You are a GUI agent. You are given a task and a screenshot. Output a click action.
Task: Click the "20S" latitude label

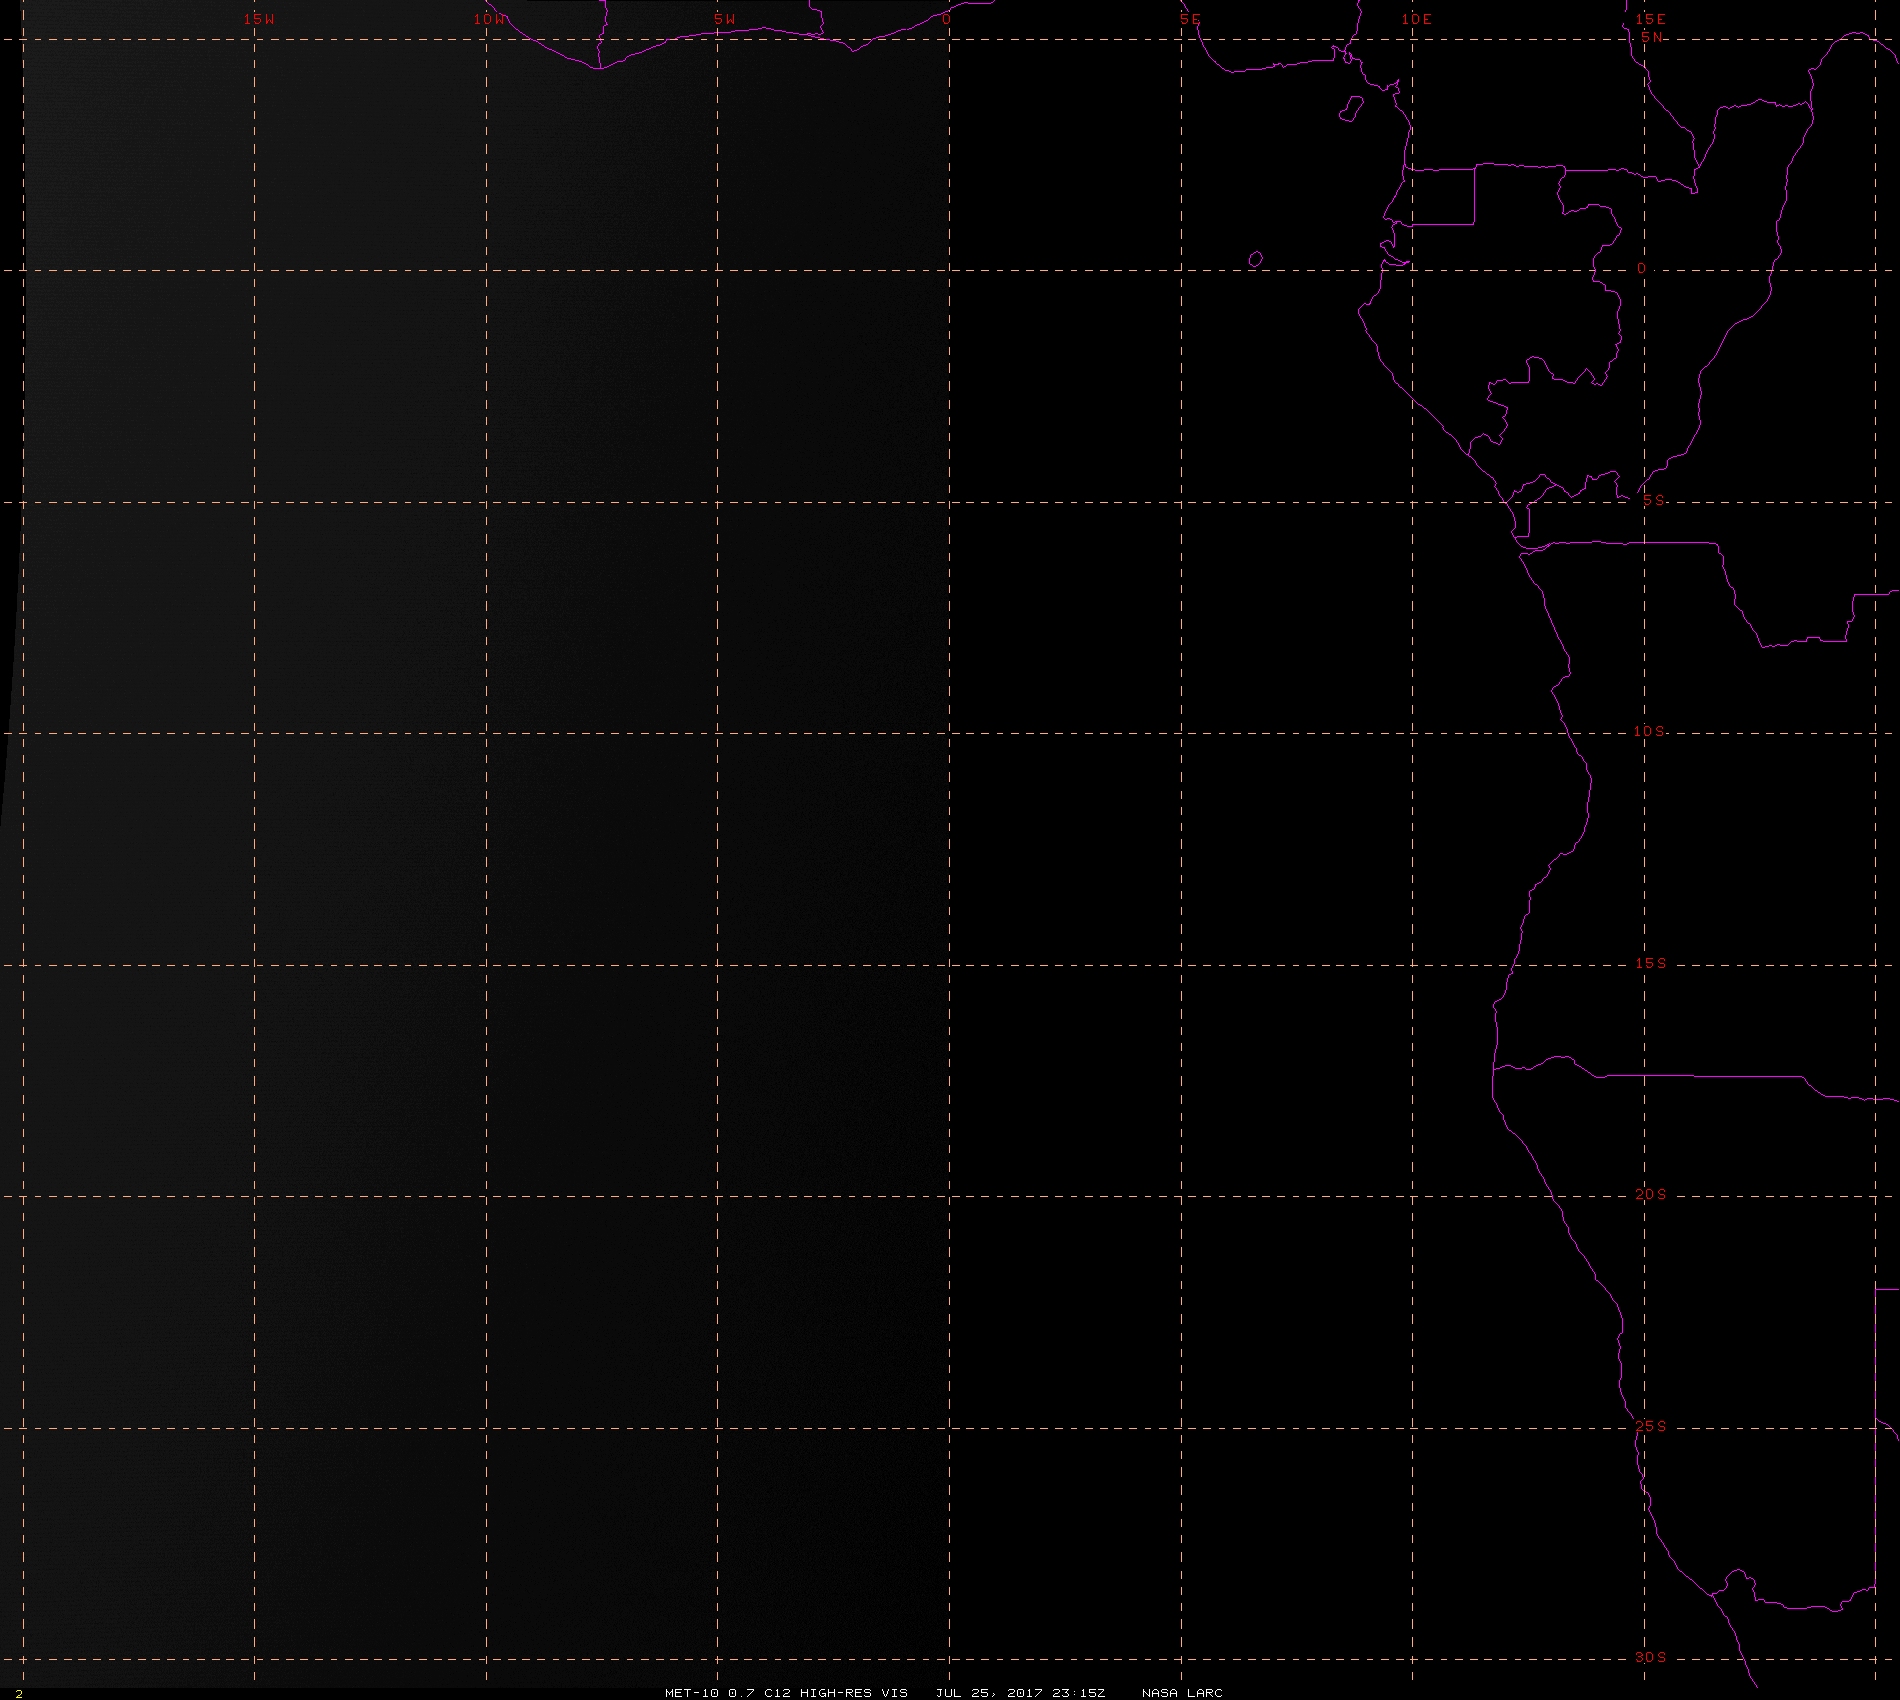click(1651, 1194)
